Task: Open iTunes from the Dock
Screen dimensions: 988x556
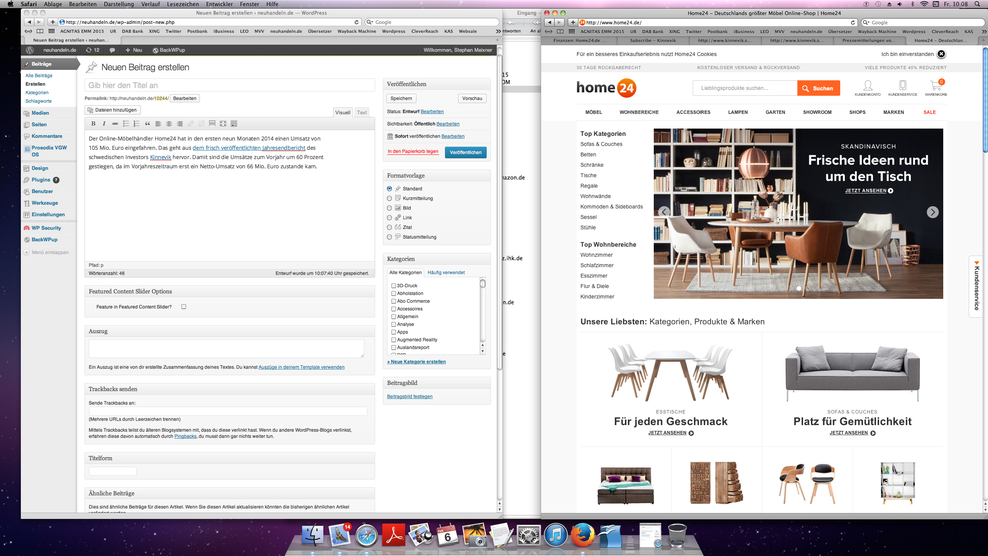Action: click(555, 535)
